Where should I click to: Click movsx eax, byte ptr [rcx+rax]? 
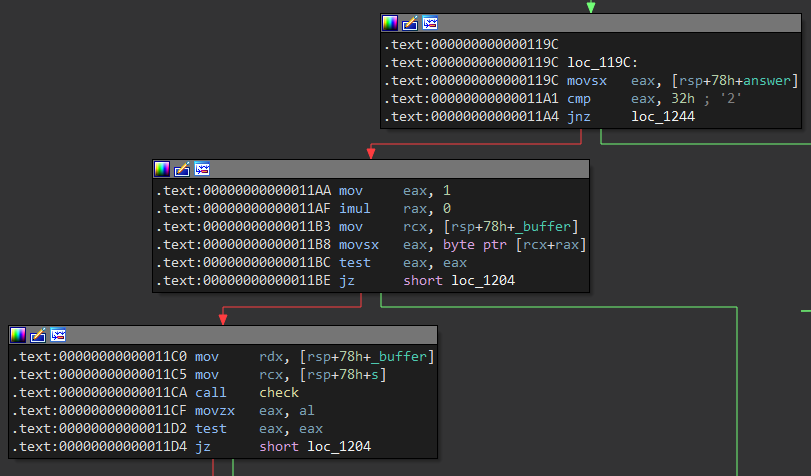pyautogui.click(x=462, y=245)
